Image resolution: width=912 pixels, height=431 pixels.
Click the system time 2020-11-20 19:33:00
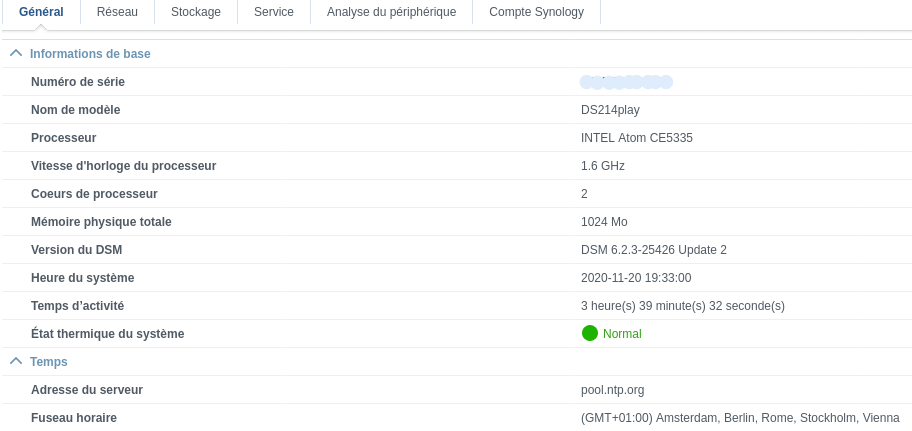(635, 278)
